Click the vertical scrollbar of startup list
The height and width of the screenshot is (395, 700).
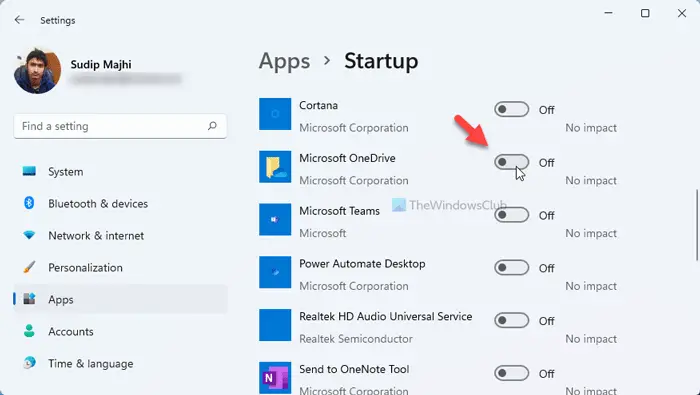coord(696,225)
